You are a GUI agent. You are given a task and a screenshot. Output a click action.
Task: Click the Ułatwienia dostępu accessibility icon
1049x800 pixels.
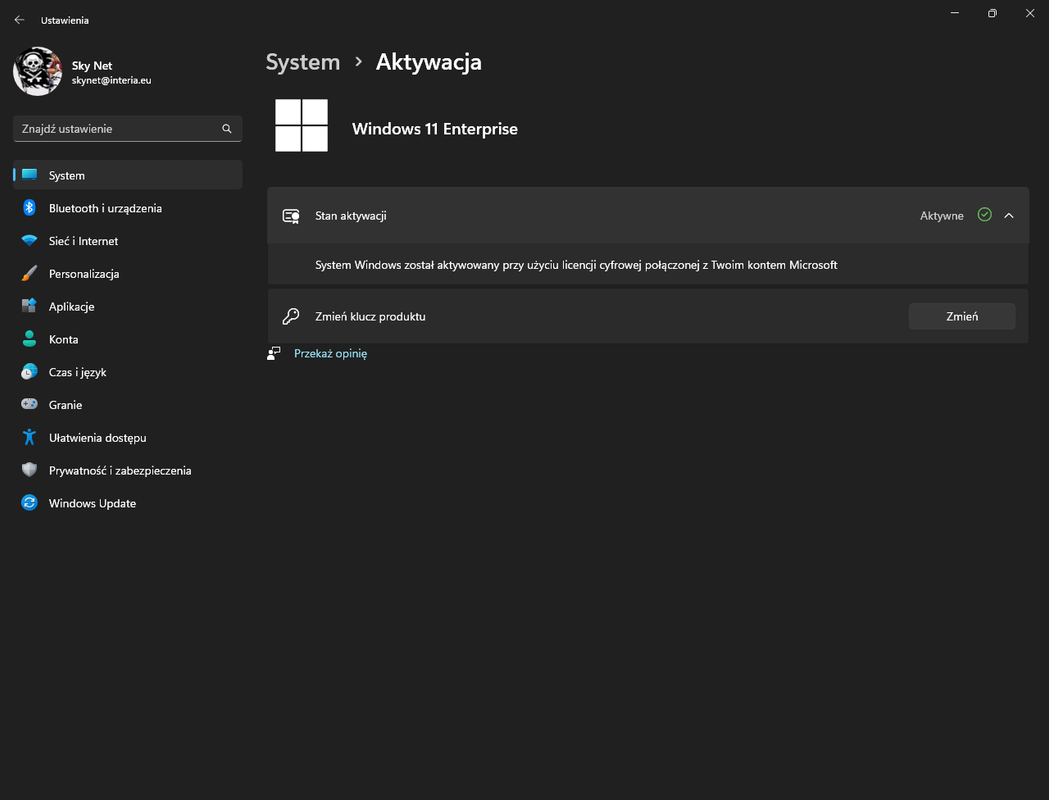click(29, 437)
